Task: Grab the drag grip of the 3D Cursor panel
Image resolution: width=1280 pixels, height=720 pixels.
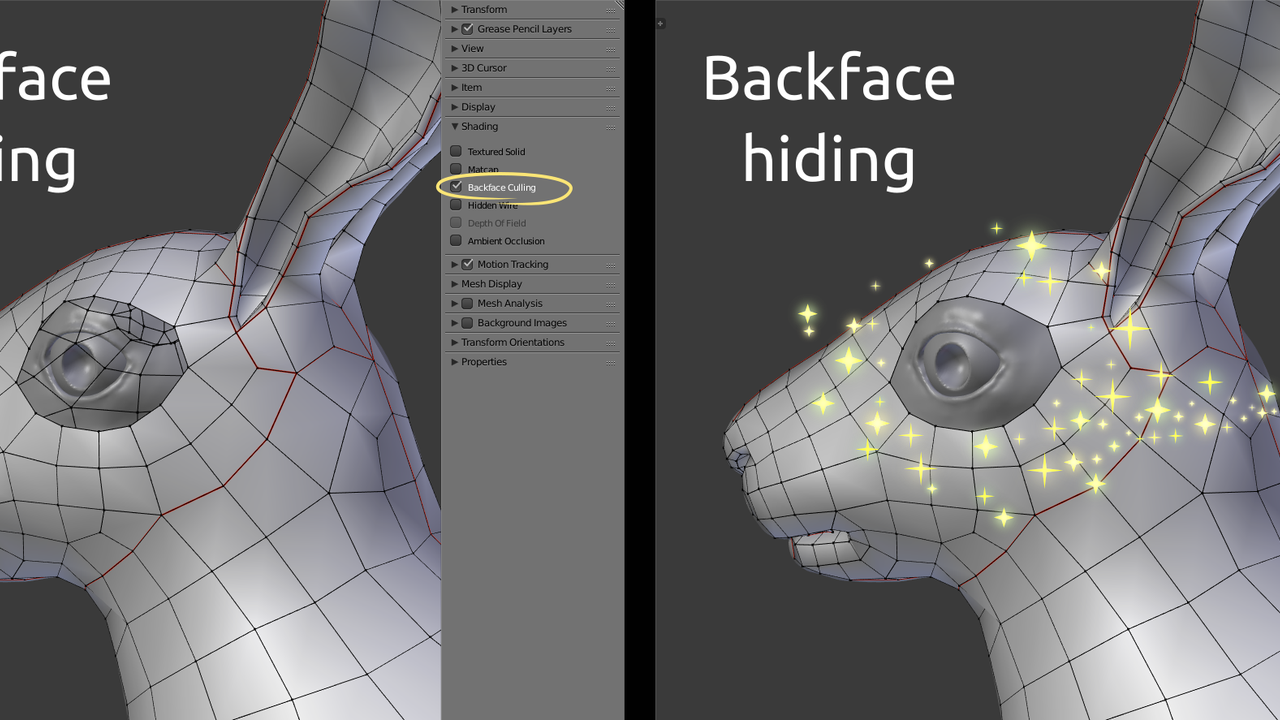Action: click(609, 68)
